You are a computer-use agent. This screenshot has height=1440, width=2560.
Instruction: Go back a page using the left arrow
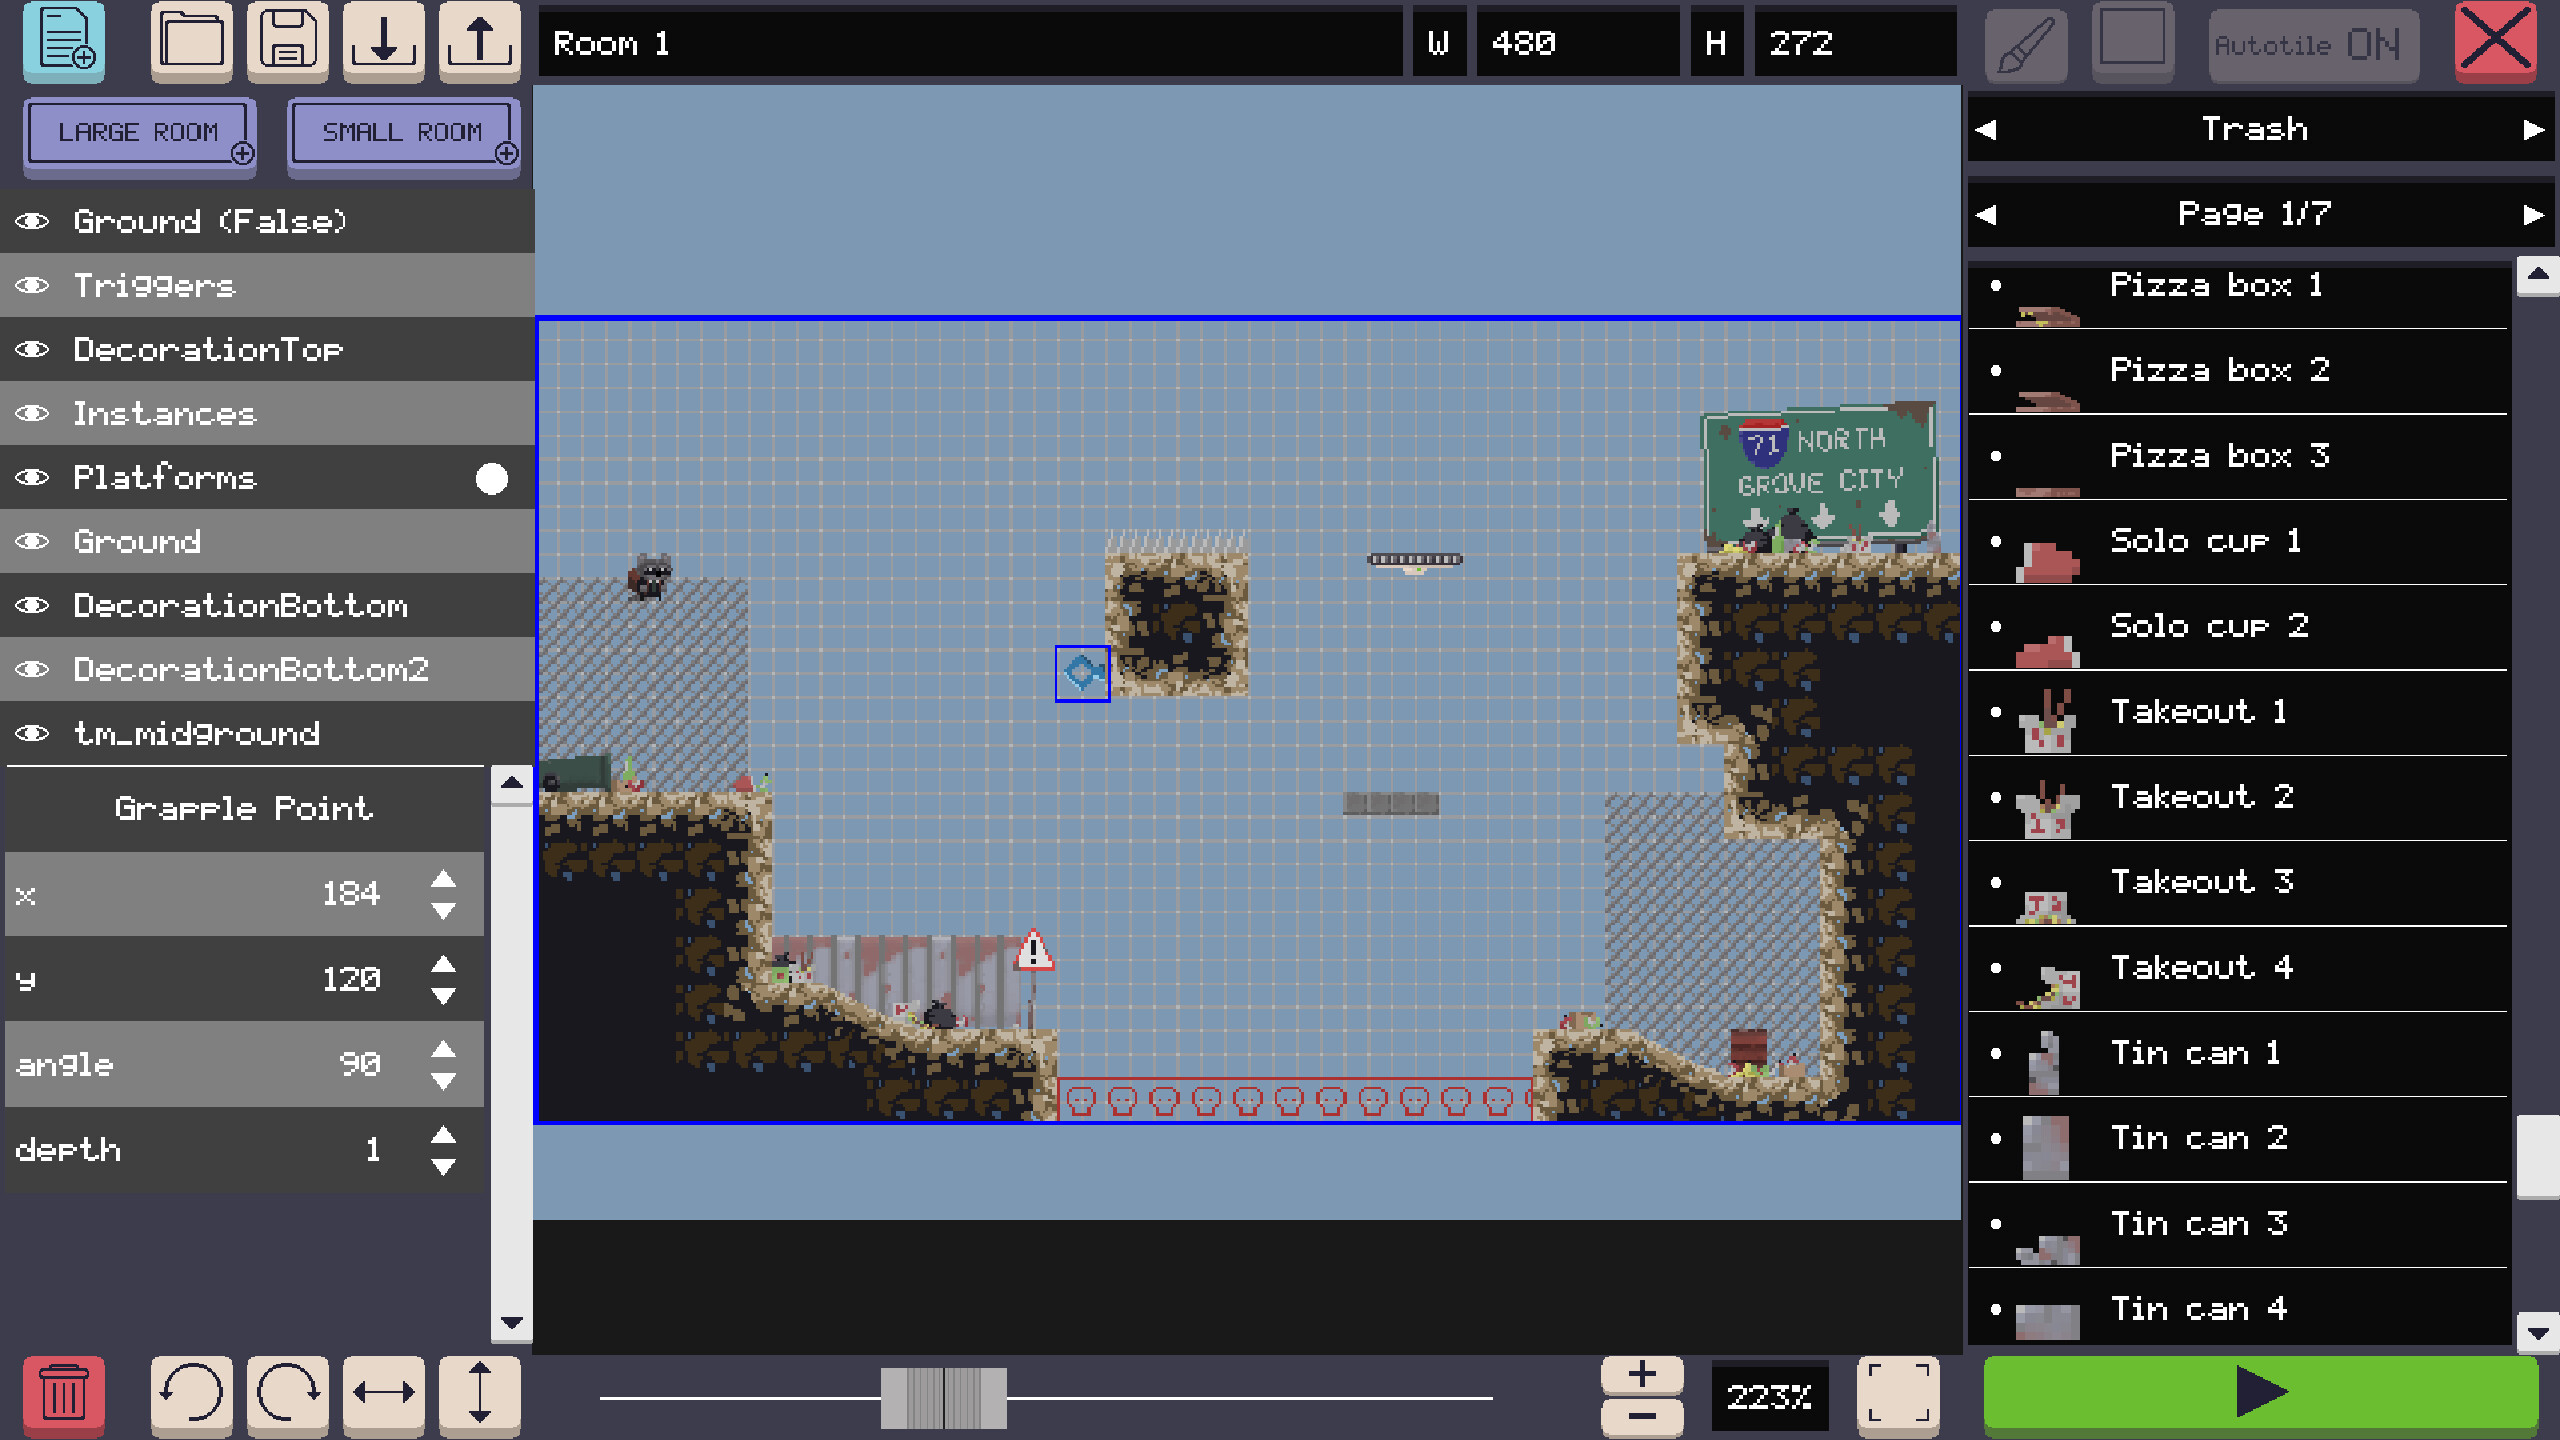pos(1988,213)
